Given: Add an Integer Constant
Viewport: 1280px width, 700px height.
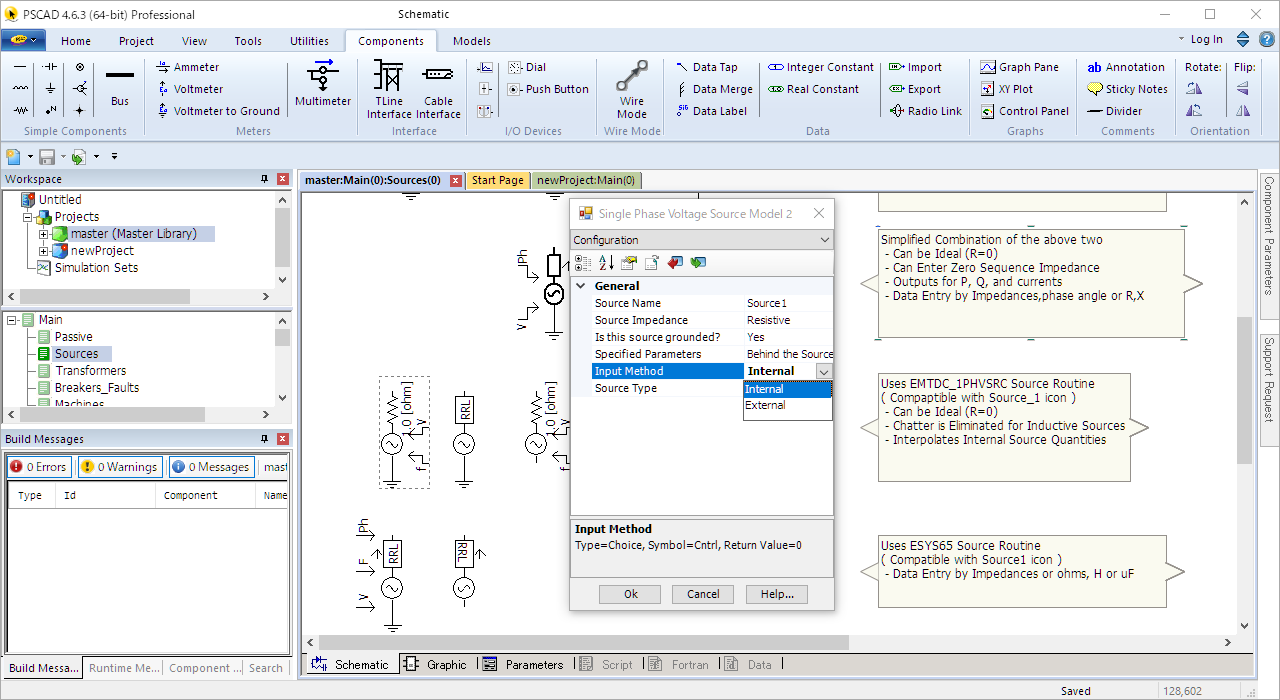Looking at the screenshot, I should 821,67.
